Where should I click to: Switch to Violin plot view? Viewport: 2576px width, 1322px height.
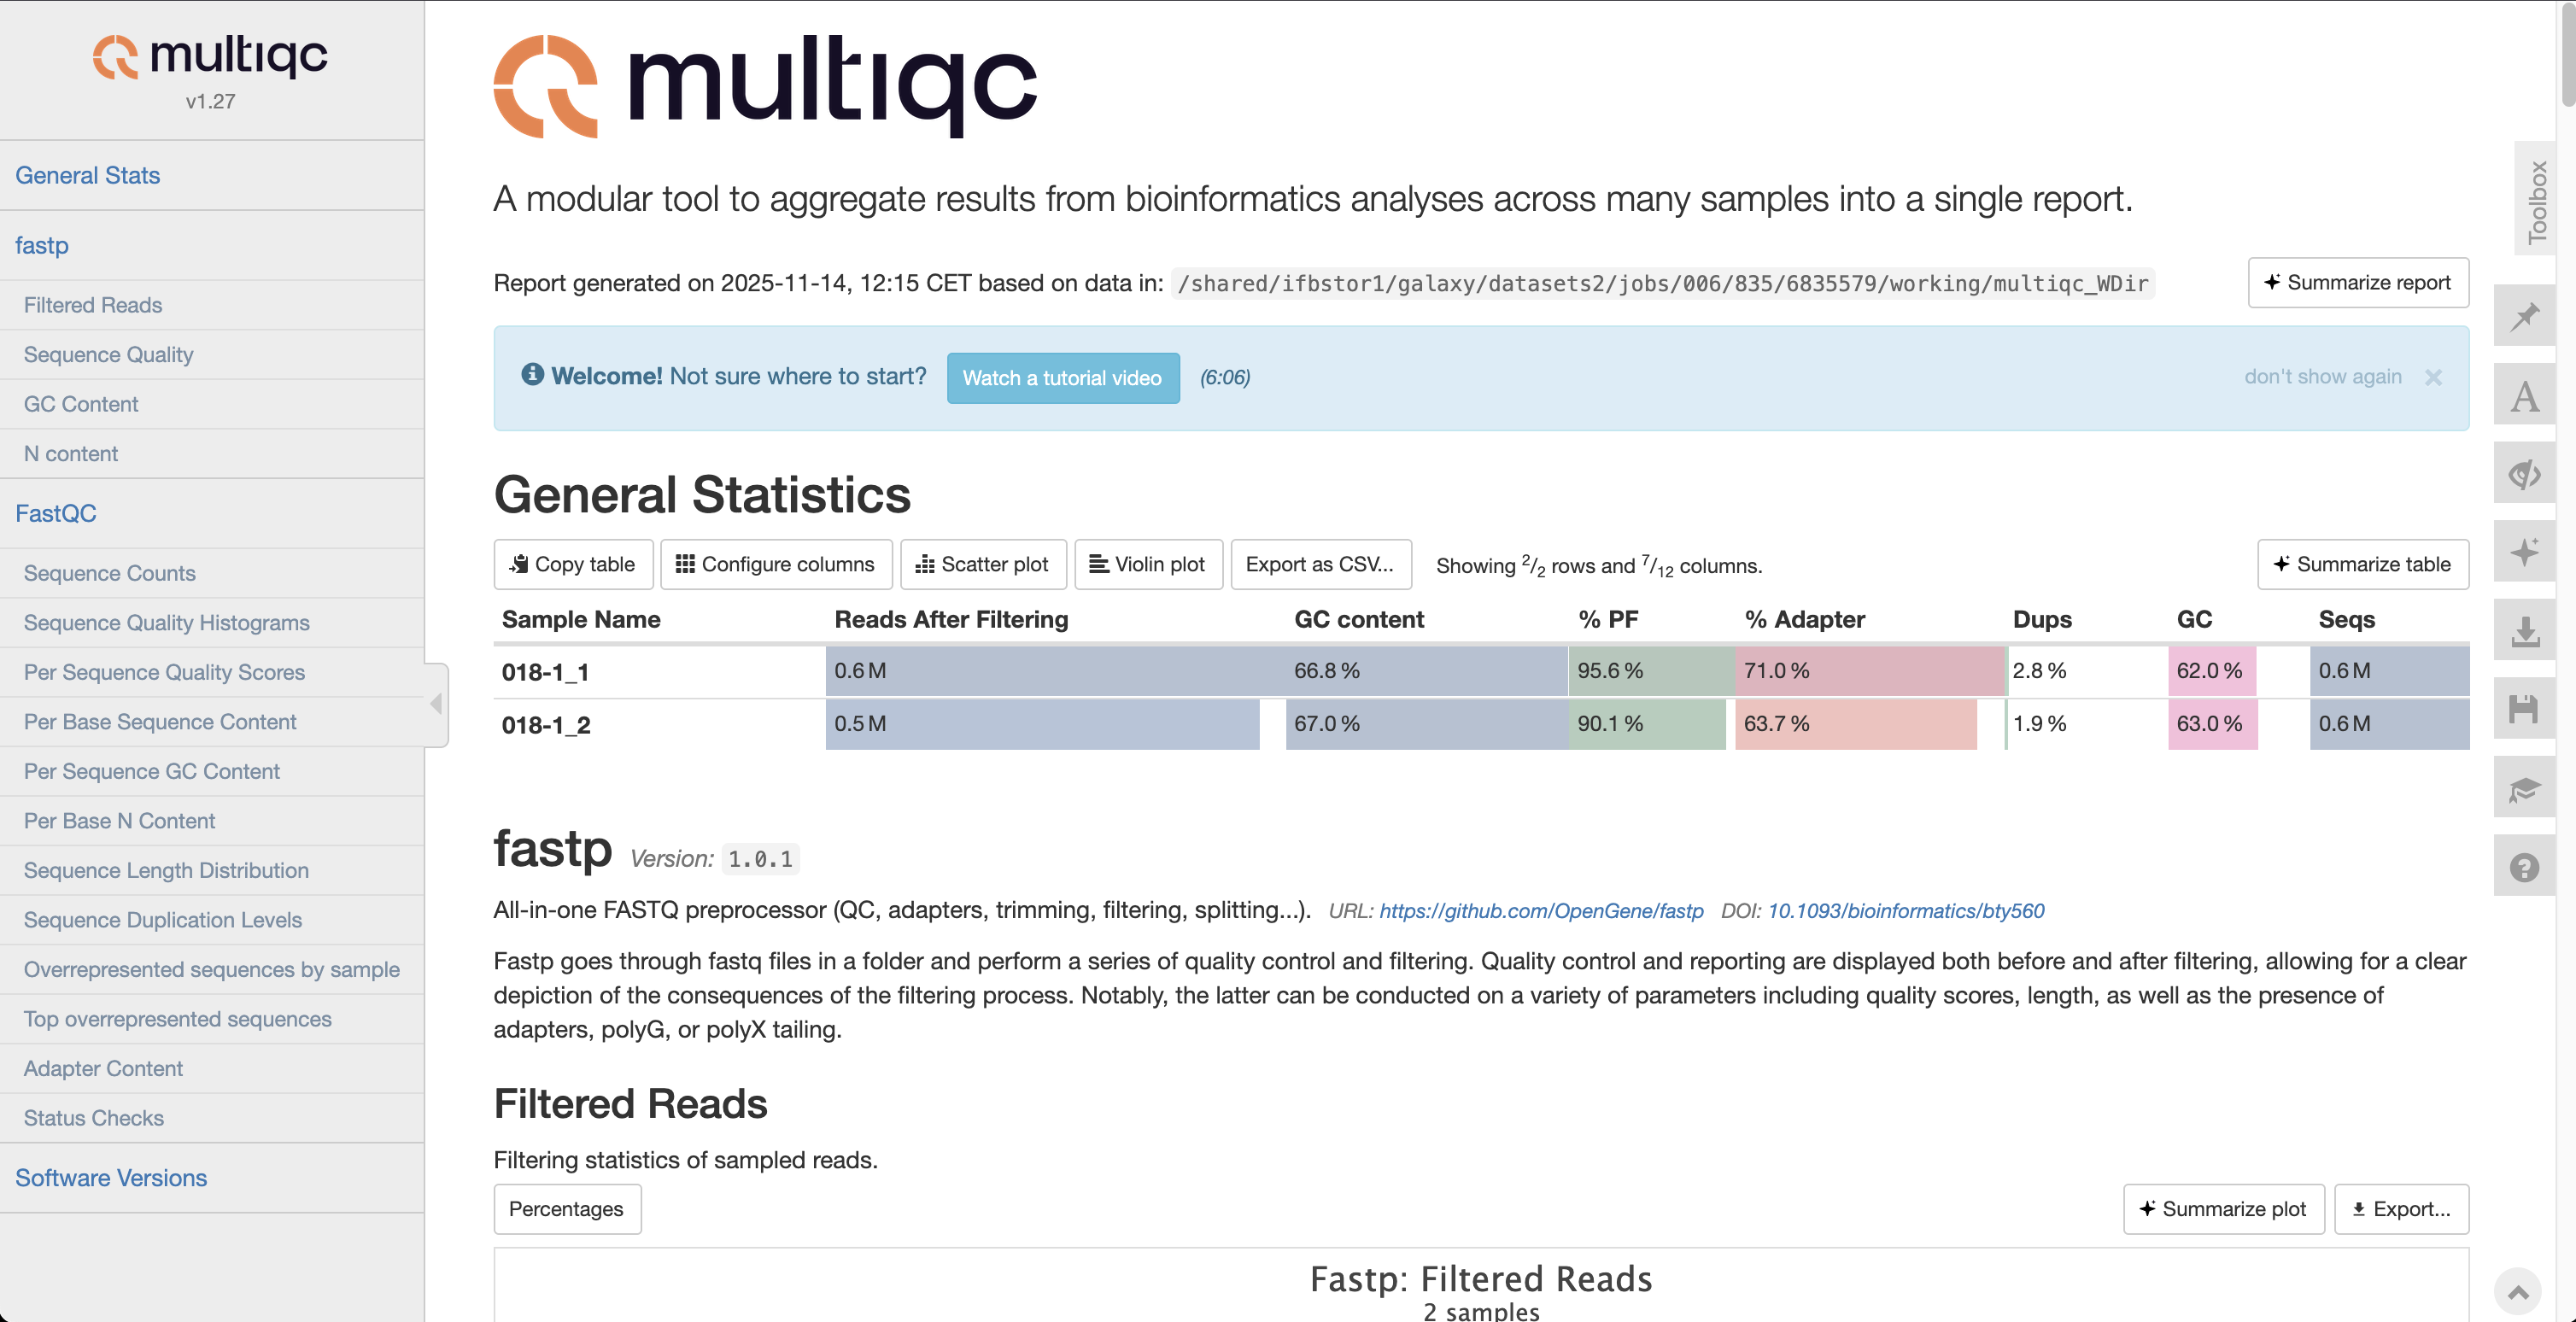click(x=1148, y=564)
